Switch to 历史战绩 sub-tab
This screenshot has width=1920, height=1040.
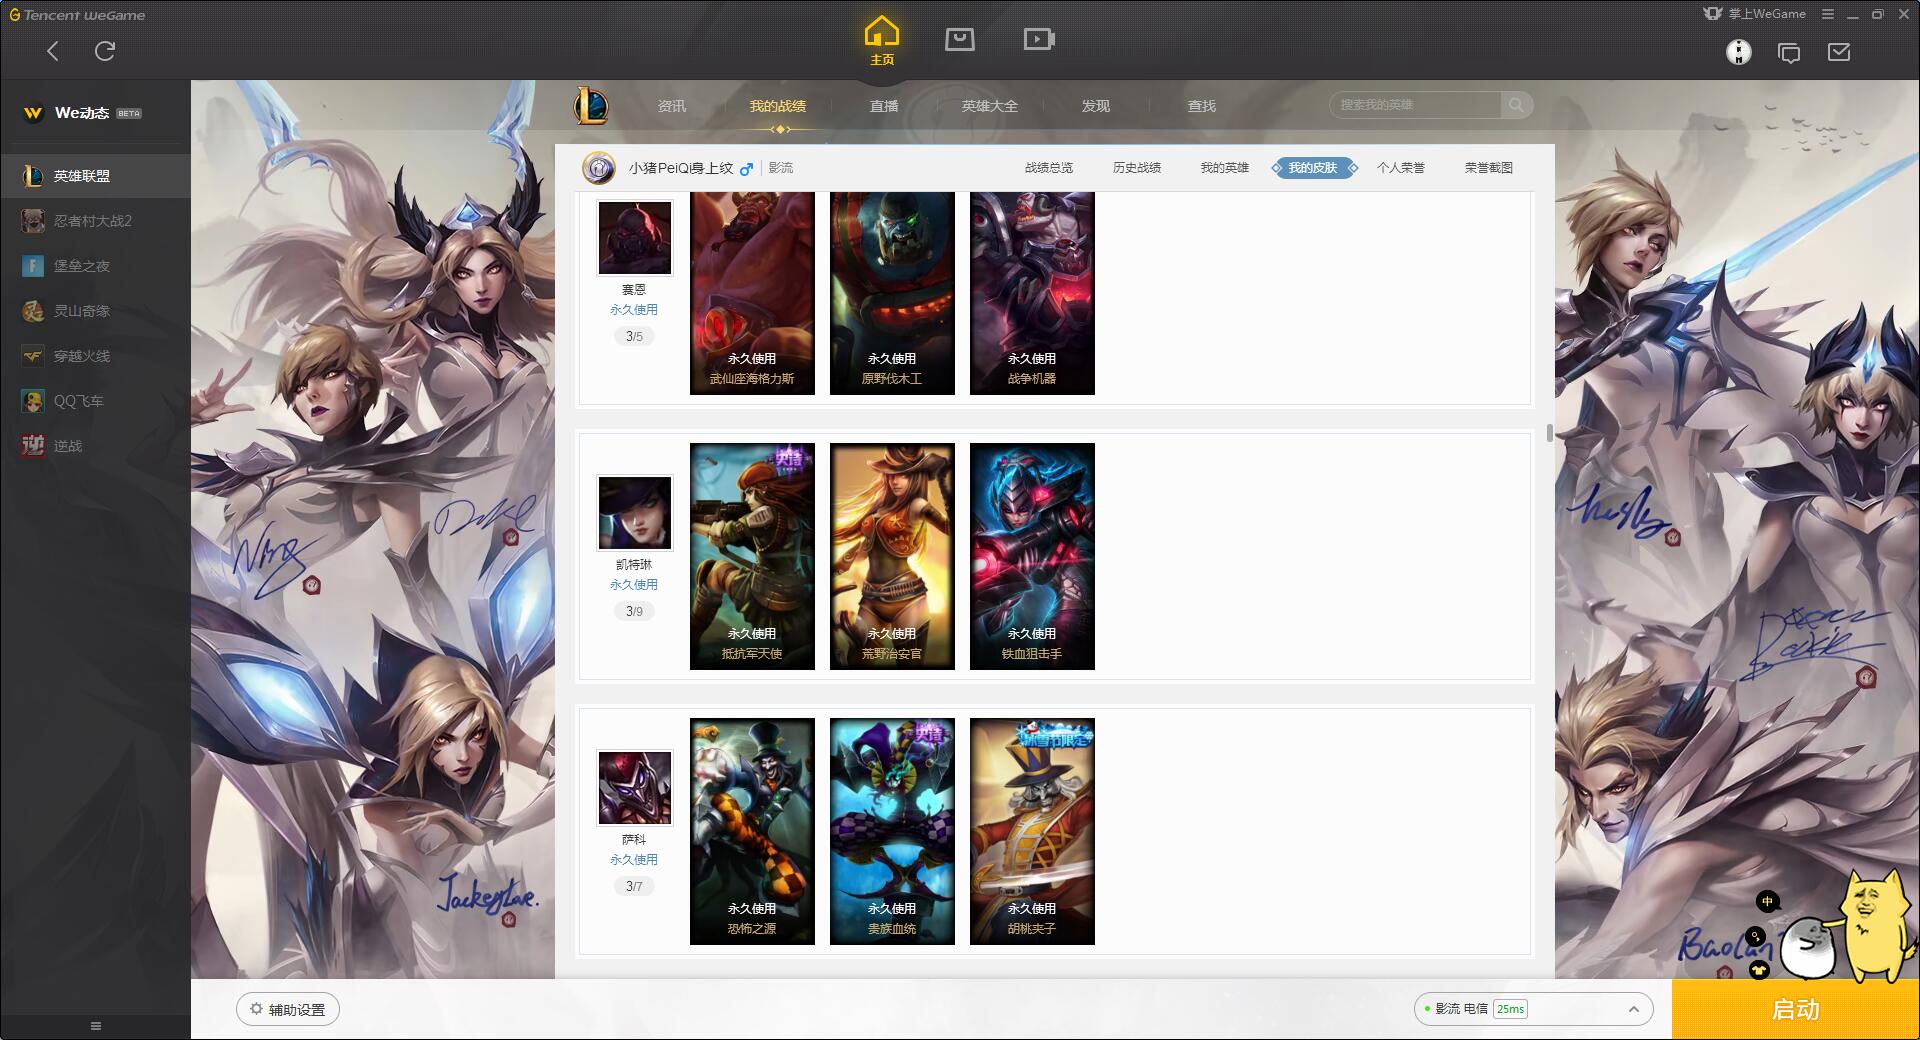(x=1137, y=168)
